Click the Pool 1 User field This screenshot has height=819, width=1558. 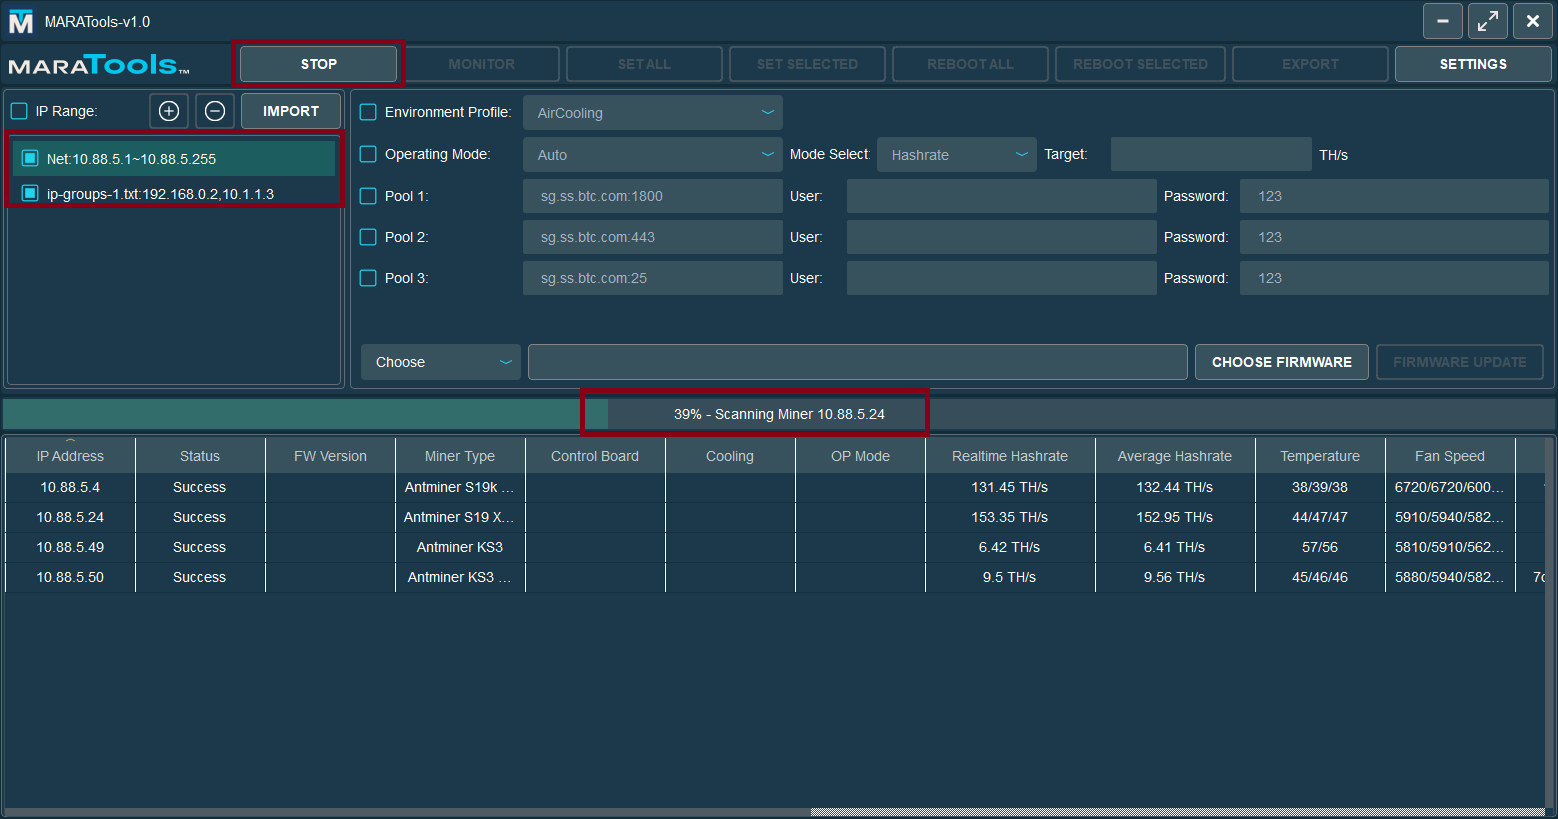pos(1001,196)
